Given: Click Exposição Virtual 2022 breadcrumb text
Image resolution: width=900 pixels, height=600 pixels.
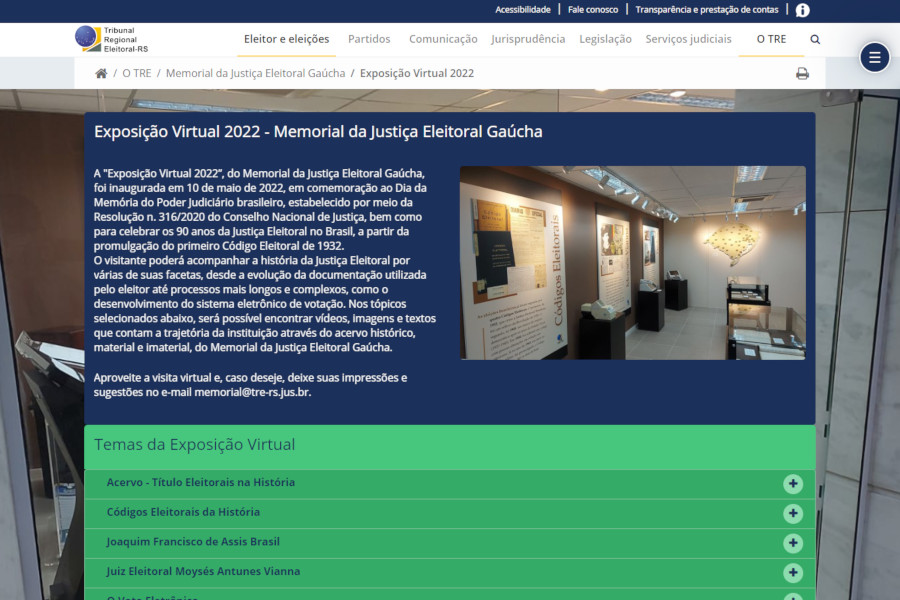Looking at the screenshot, I should (417, 73).
